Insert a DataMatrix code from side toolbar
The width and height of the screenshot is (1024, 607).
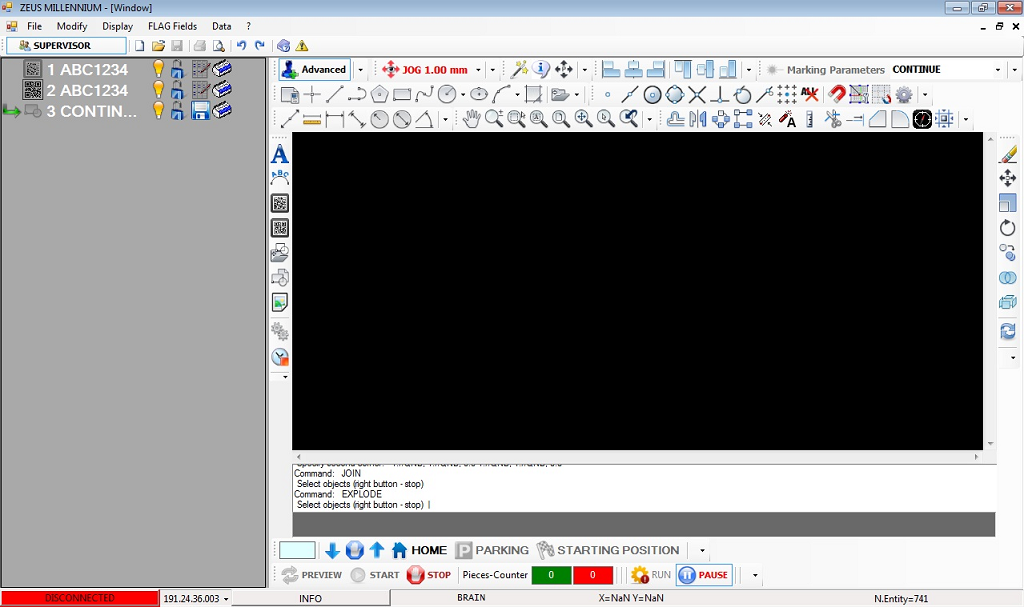click(x=280, y=203)
